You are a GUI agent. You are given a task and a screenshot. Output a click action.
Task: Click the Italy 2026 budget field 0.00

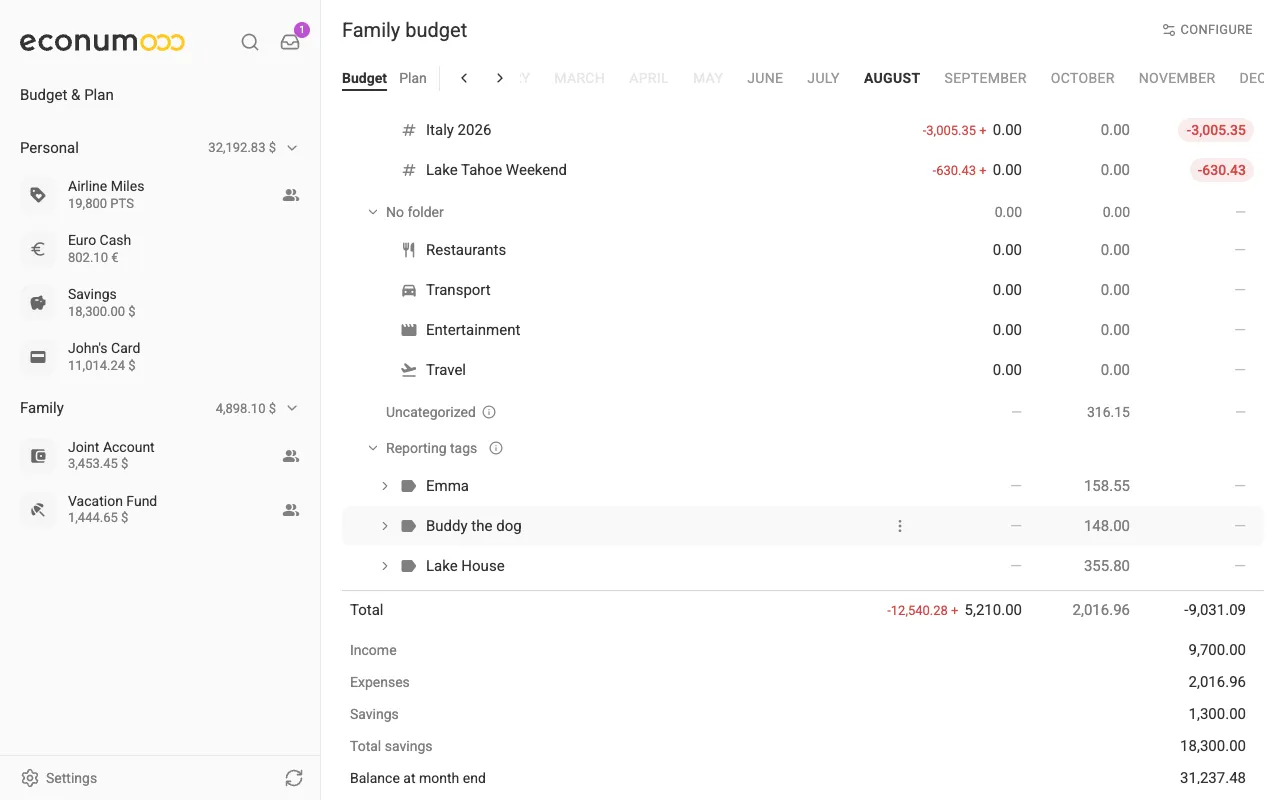coord(1007,130)
